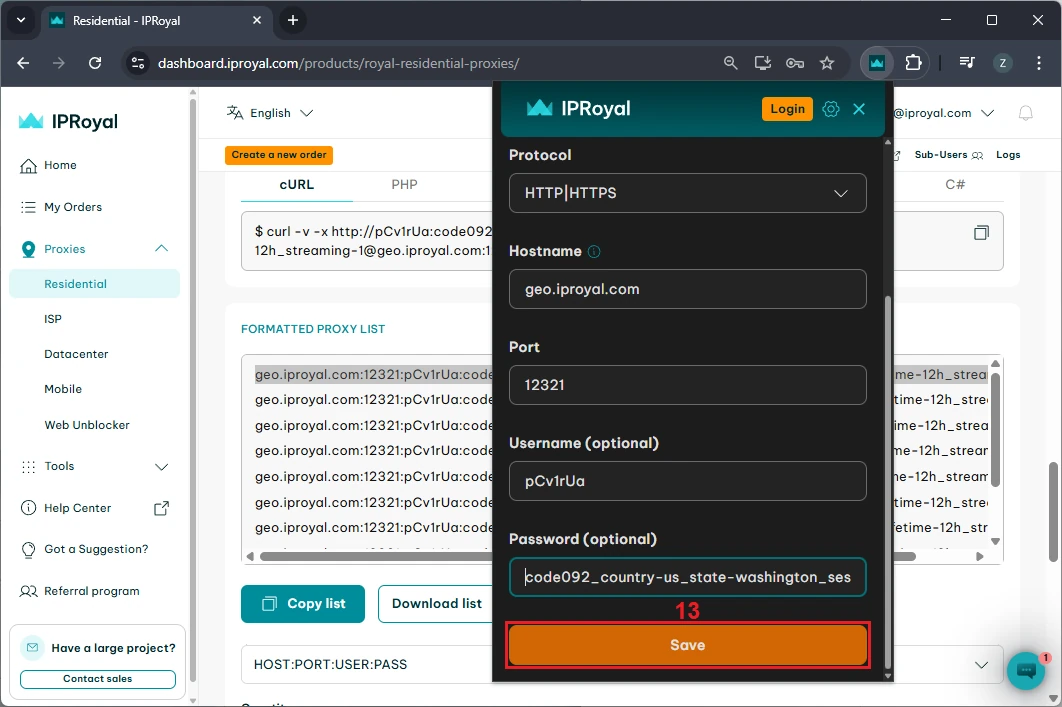Bookmark this page with star icon
Image resolution: width=1062 pixels, height=707 pixels.
point(827,63)
